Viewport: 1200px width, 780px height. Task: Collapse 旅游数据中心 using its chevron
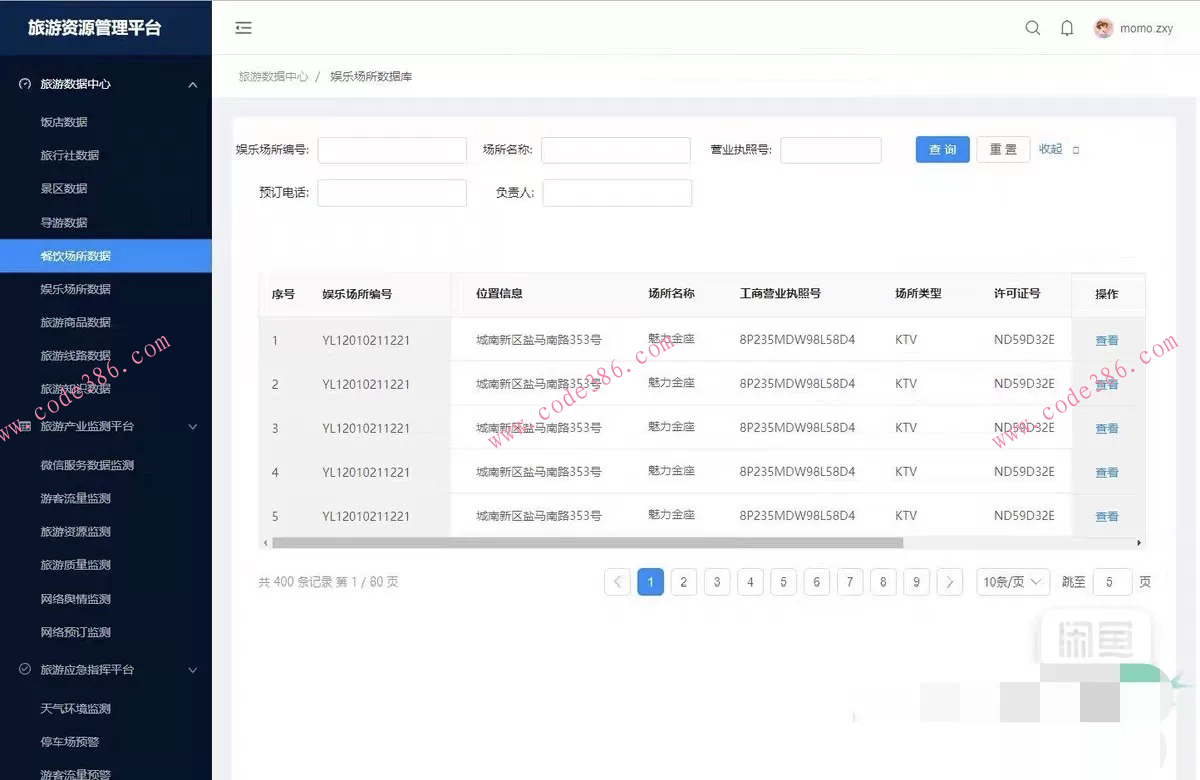point(192,84)
